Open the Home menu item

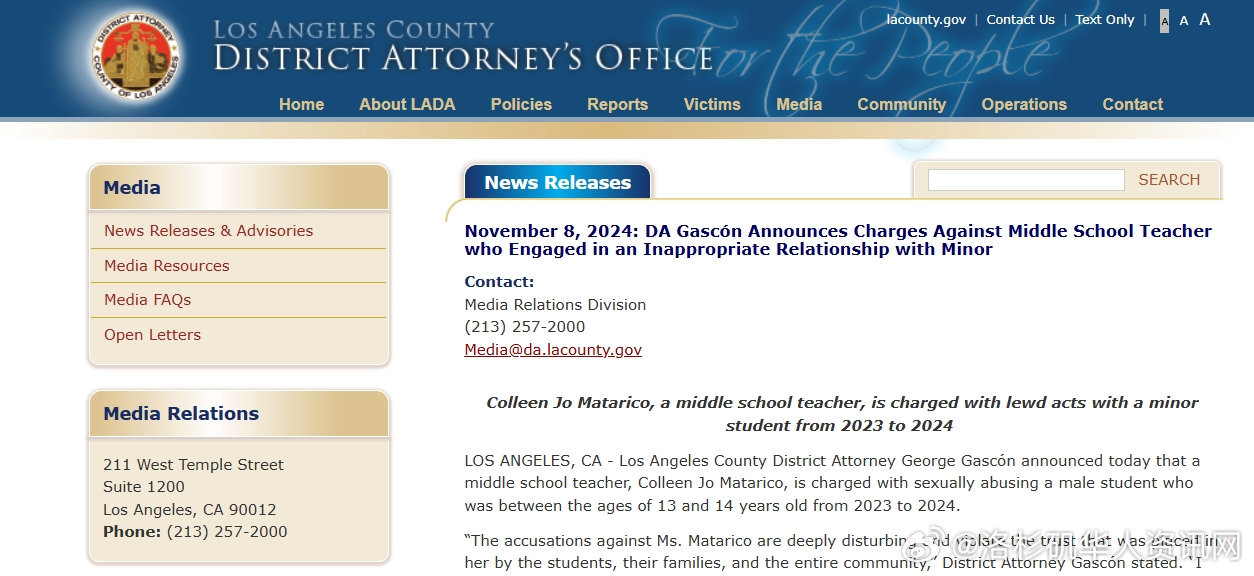pos(301,104)
